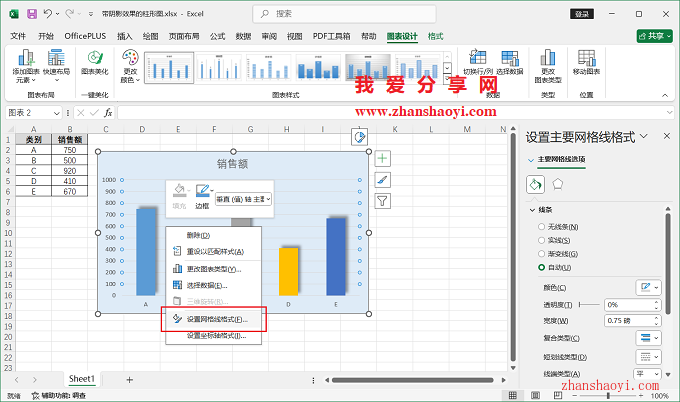
Task: Select Gradient line radio option
Action: 541,254
